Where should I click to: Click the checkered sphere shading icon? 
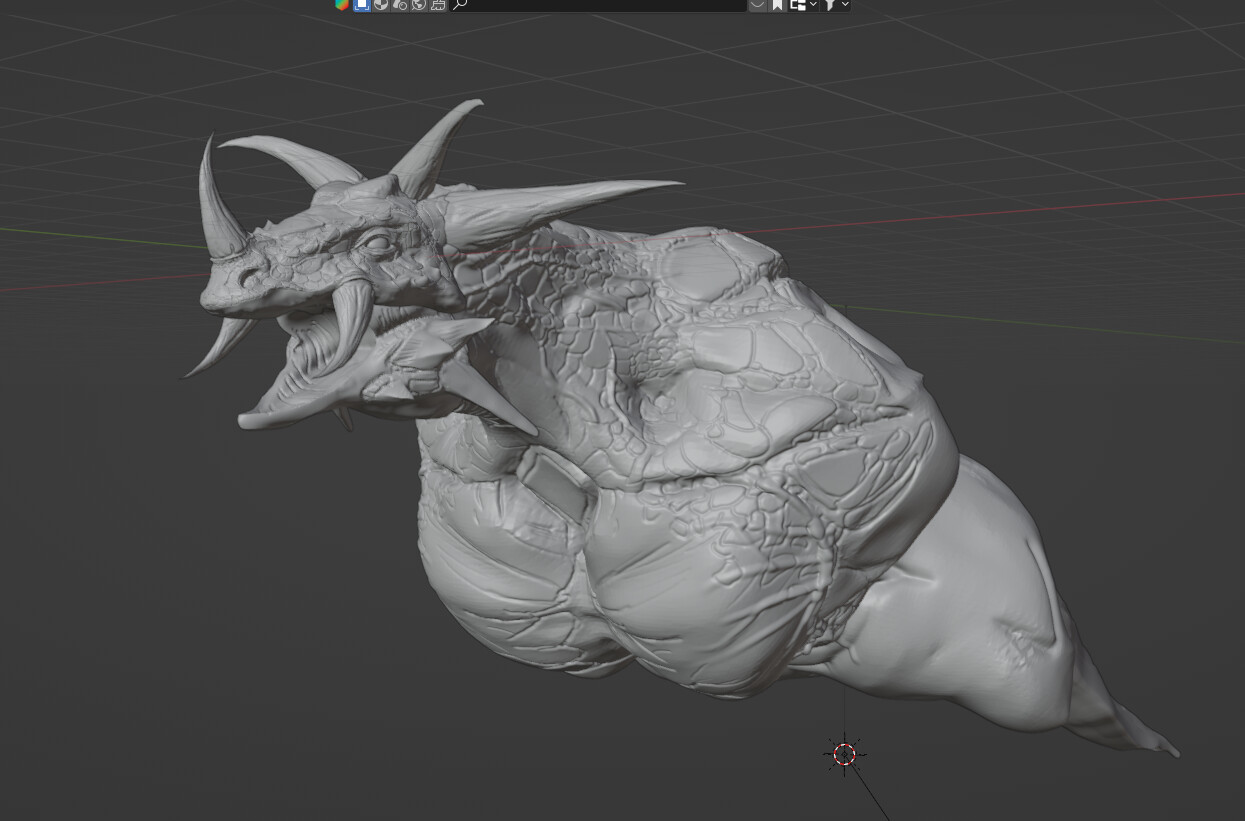pyautogui.click(x=378, y=5)
